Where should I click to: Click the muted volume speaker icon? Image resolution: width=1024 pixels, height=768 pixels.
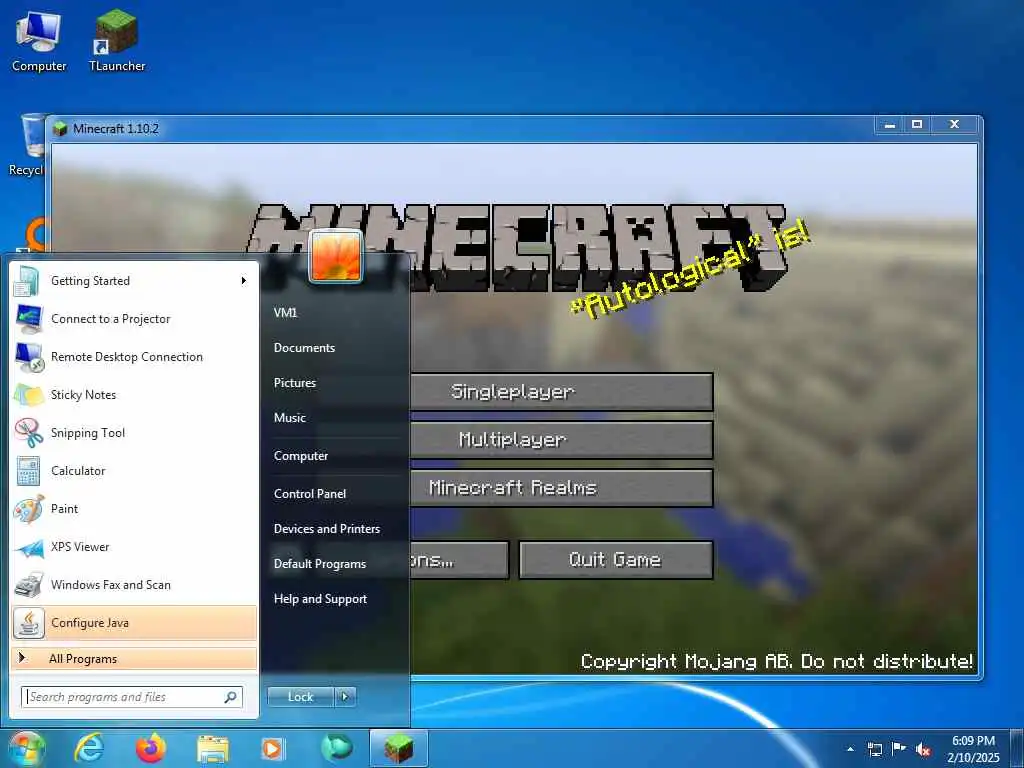click(x=923, y=750)
